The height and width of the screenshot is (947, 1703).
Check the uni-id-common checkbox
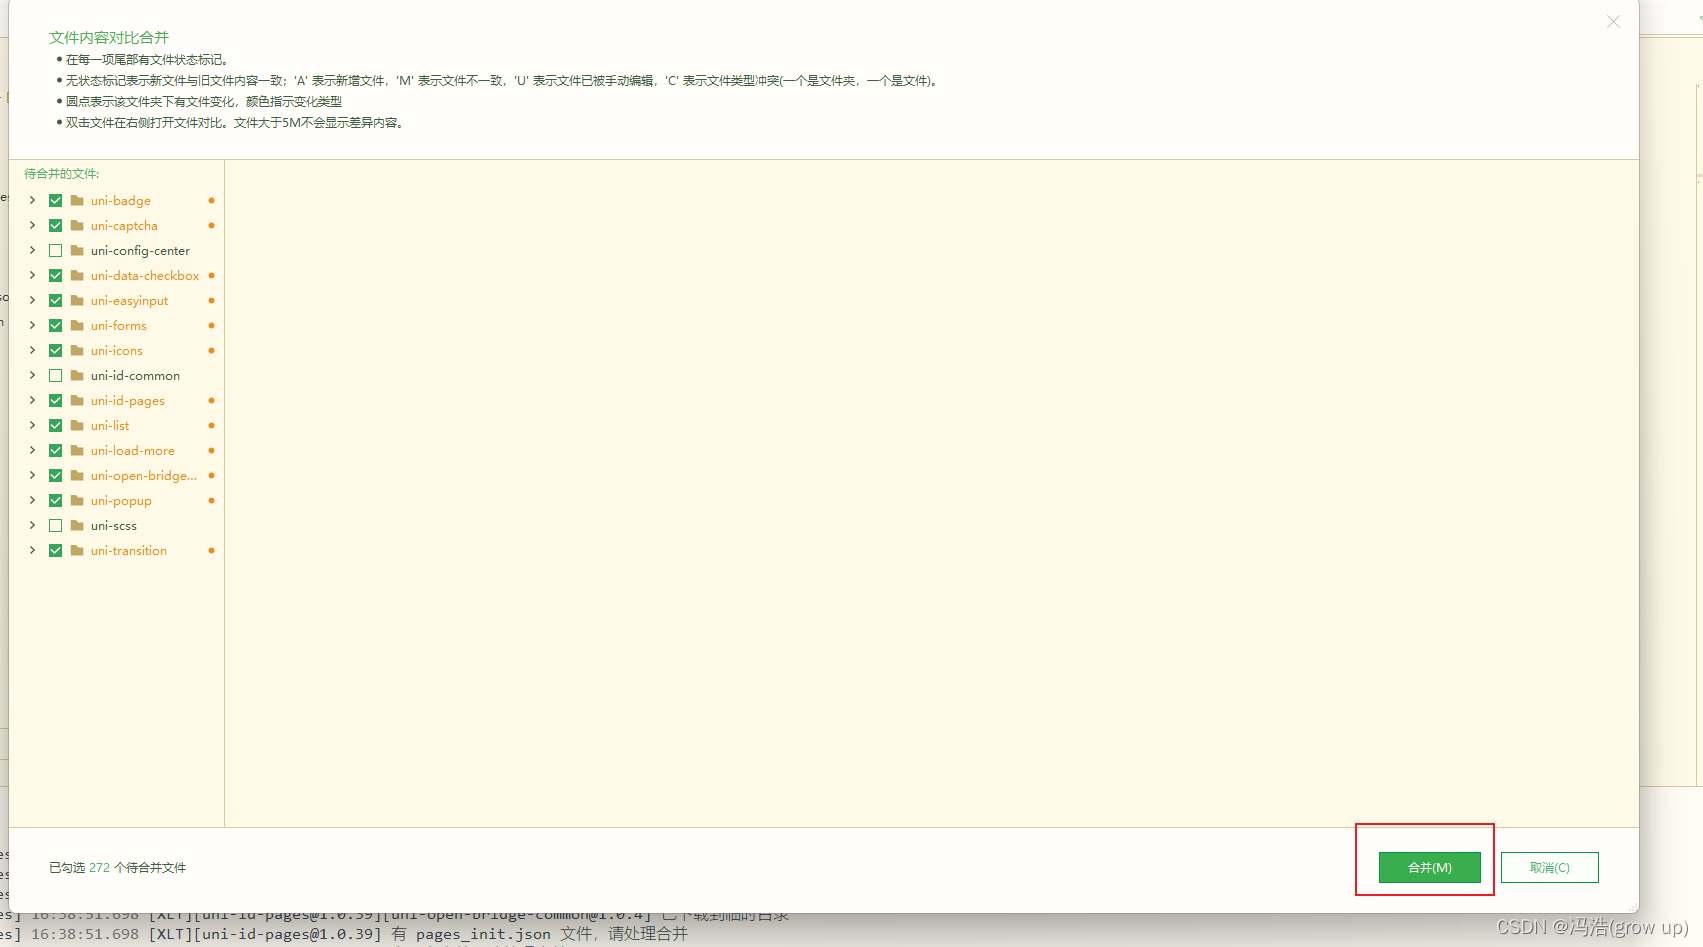55,375
